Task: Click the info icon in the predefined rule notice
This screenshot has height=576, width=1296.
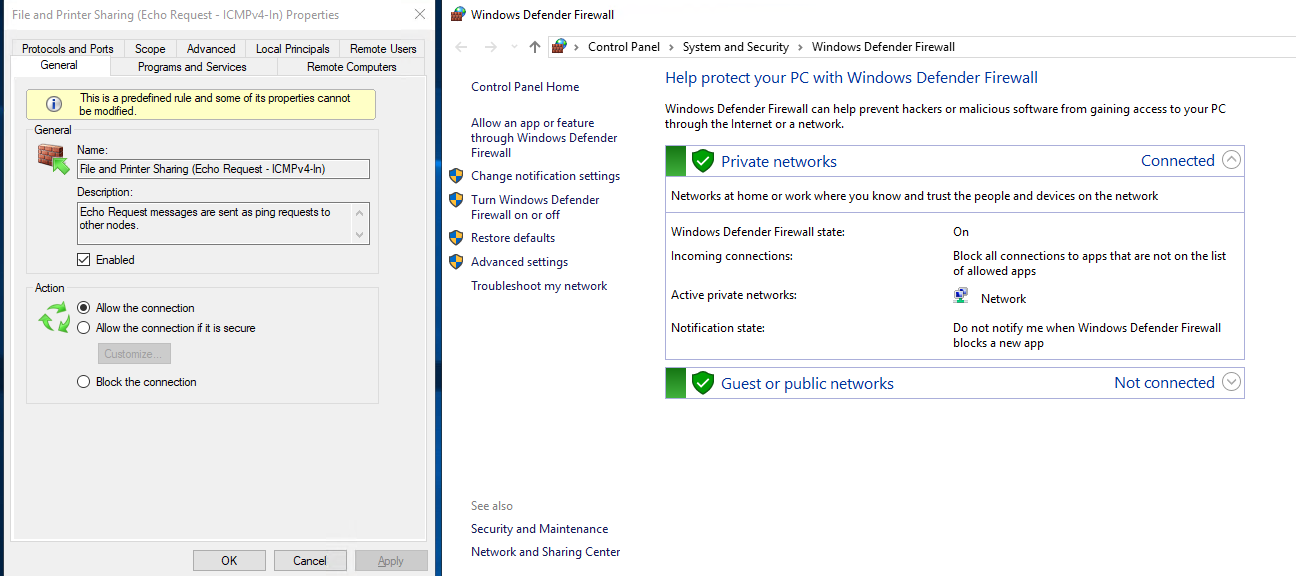Action: click(x=54, y=104)
